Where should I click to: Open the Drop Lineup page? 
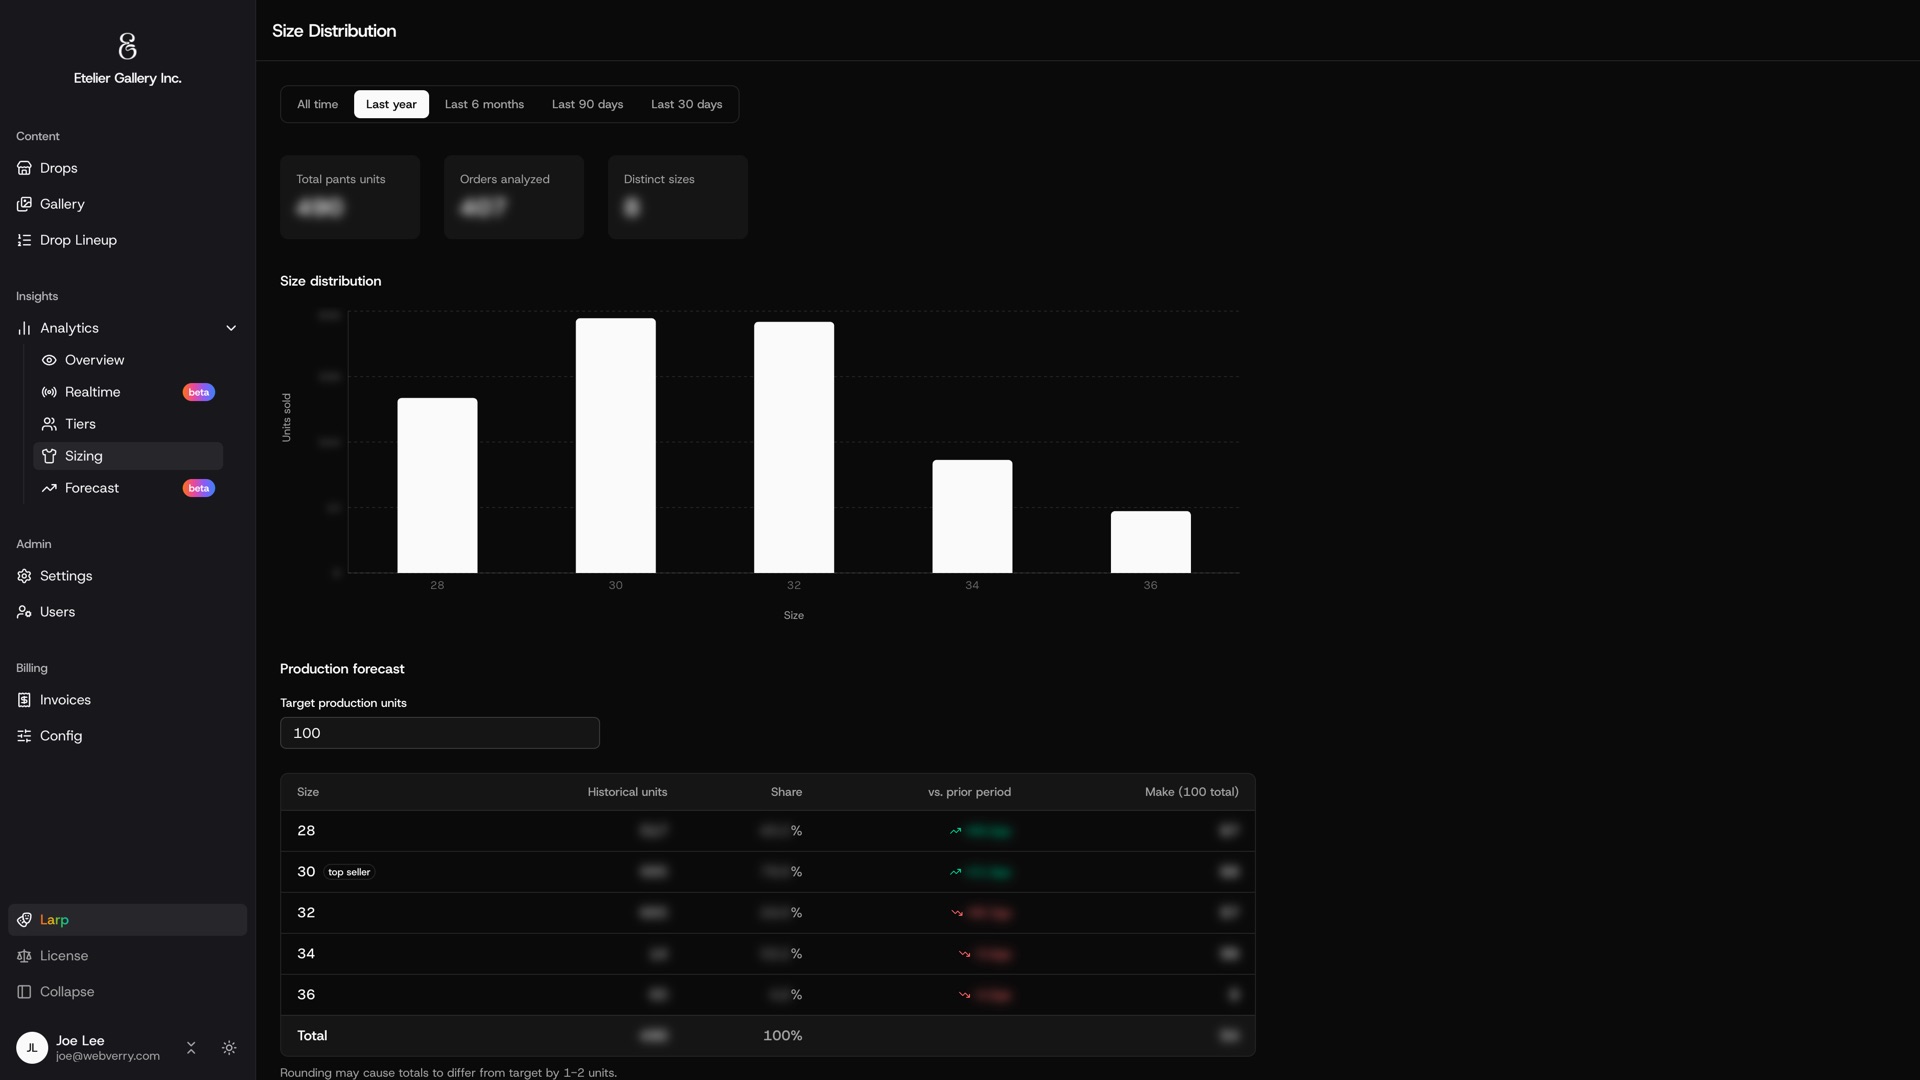tap(127, 240)
